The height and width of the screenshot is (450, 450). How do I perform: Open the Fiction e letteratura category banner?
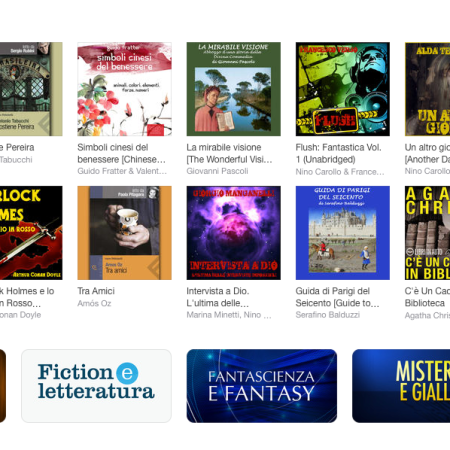[96, 386]
